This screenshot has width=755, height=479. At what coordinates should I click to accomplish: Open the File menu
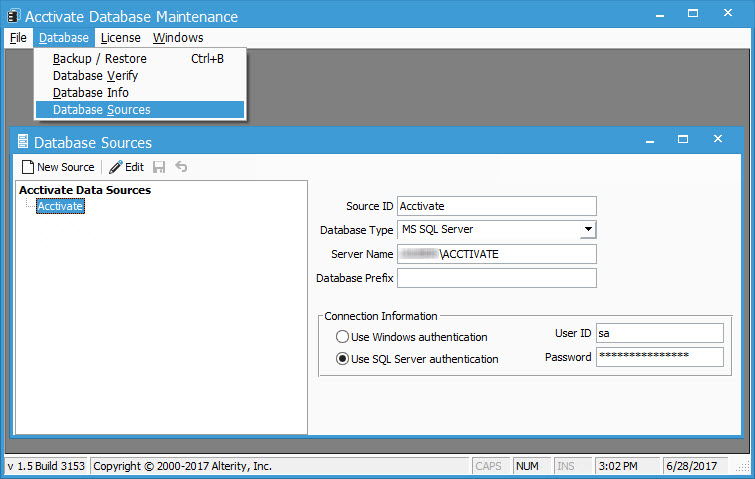[x=18, y=38]
